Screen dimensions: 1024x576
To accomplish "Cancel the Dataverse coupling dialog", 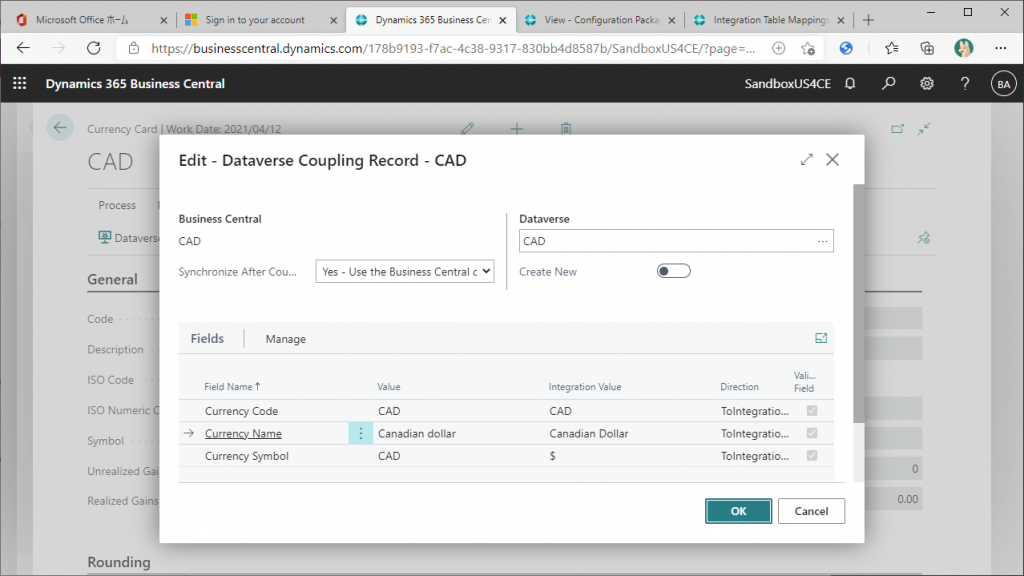I will pyautogui.click(x=811, y=511).
